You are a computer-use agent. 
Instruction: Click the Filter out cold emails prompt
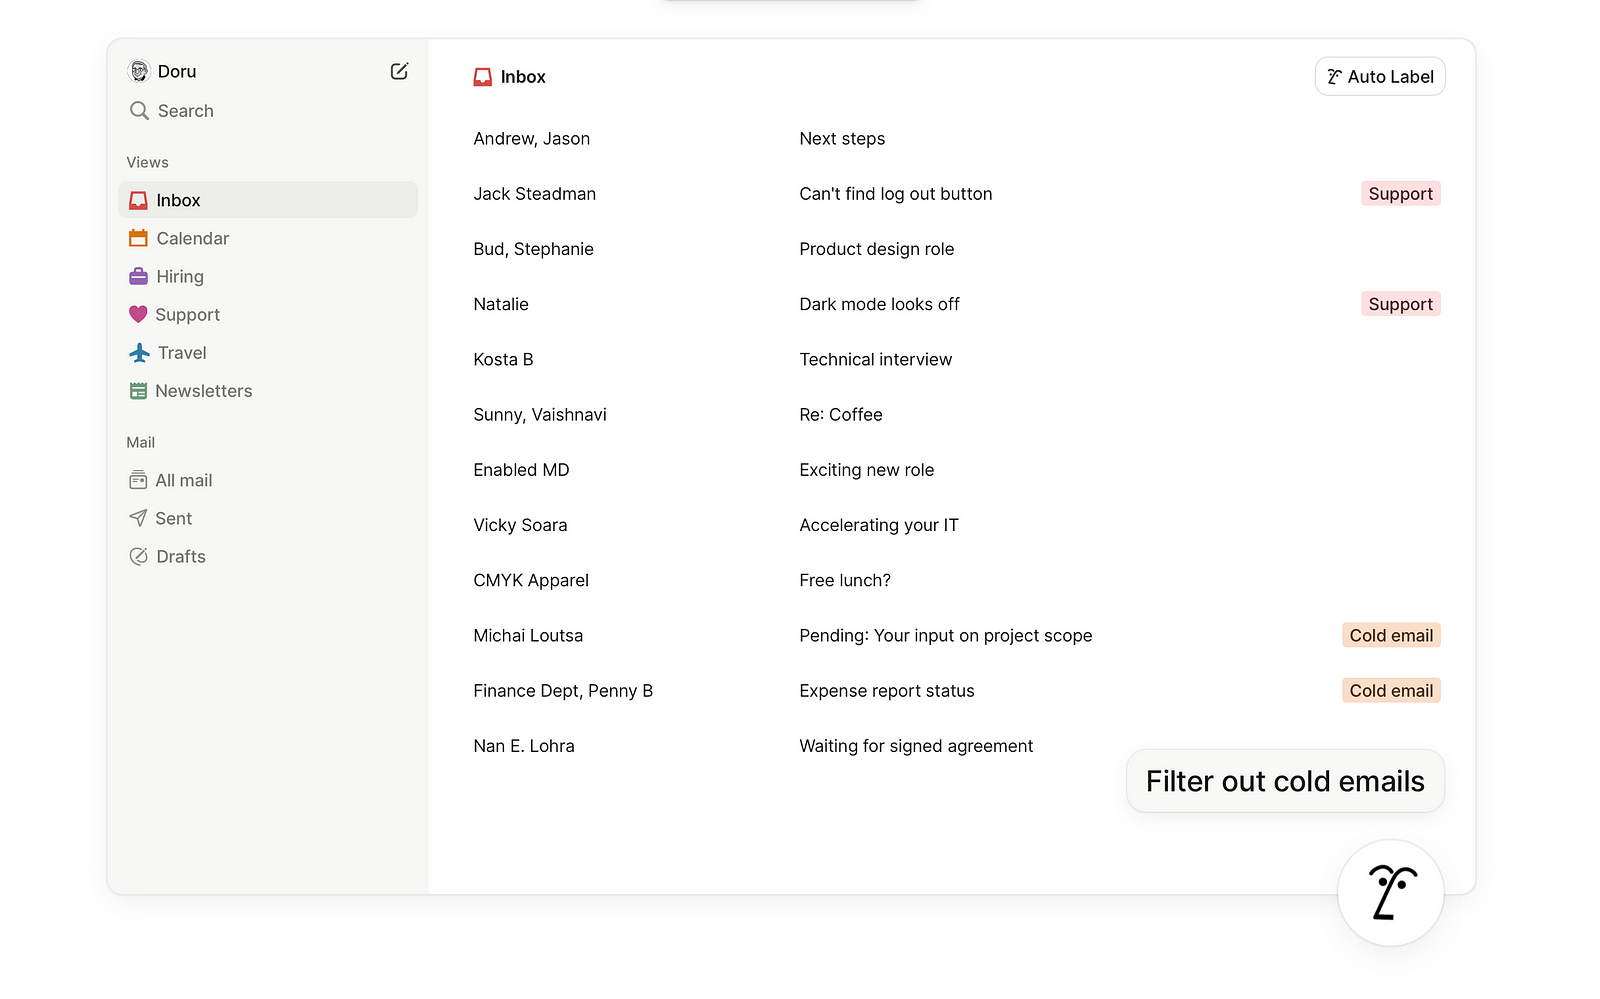point(1285,781)
